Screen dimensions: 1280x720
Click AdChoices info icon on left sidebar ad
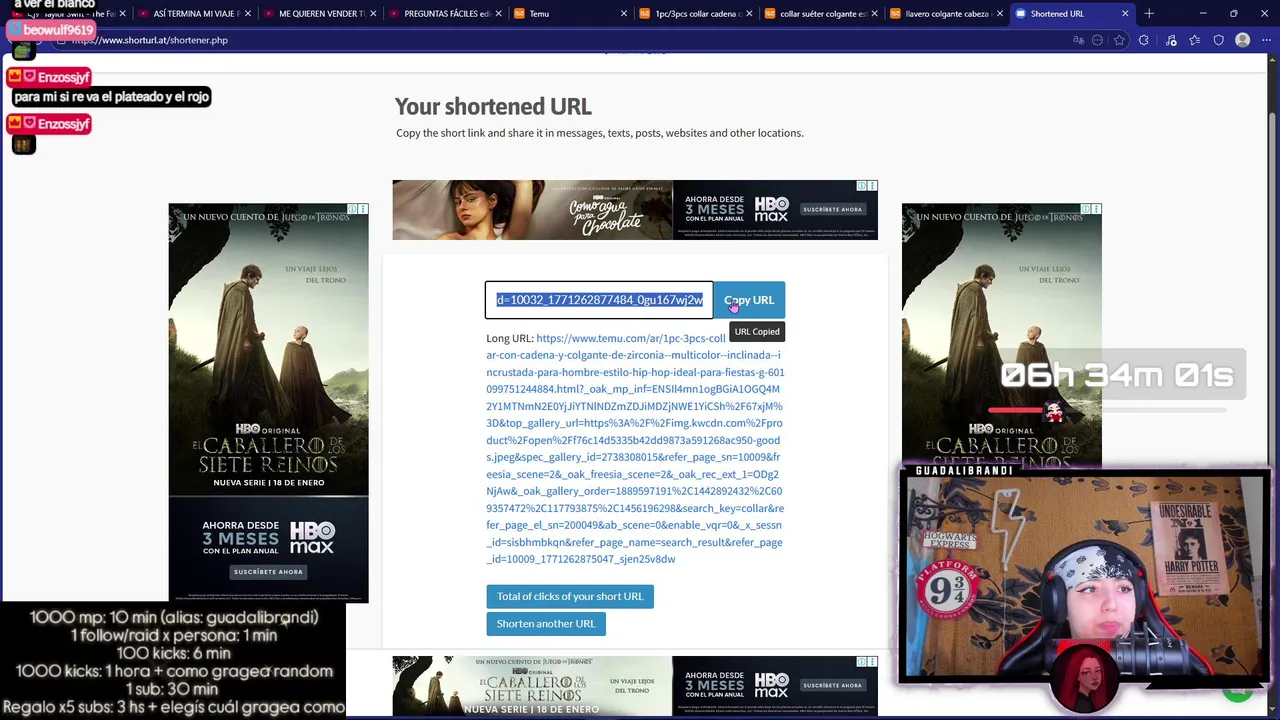[x=352, y=209]
